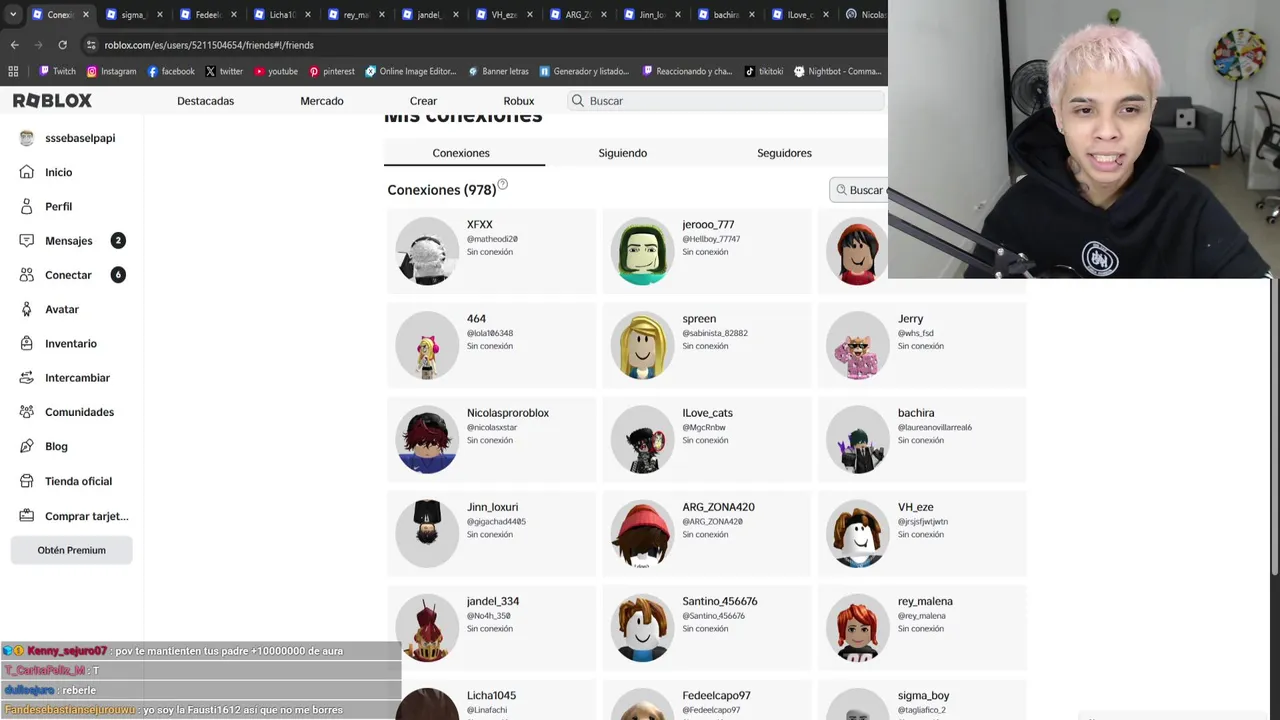This screenshot has width=1280, height=720.
Task: Switch to the Seguidores tab
Action: [784, 153]
